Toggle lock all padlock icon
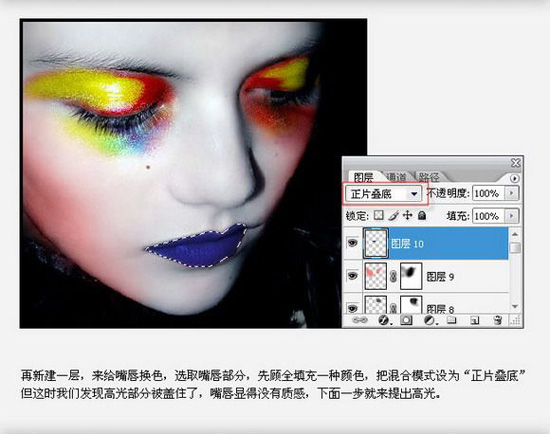This screenshot has height=434, width=550. (x=422, y=215)
